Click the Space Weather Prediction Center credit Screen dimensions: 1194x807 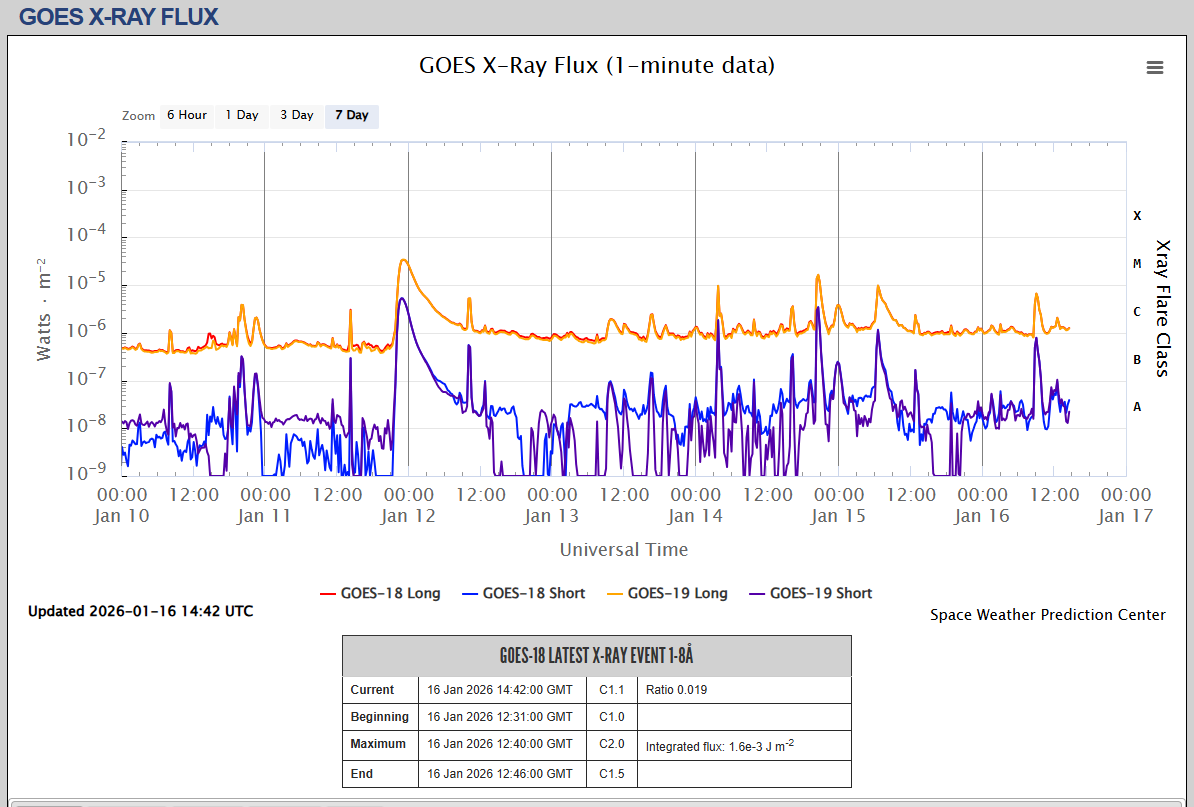1047,615
